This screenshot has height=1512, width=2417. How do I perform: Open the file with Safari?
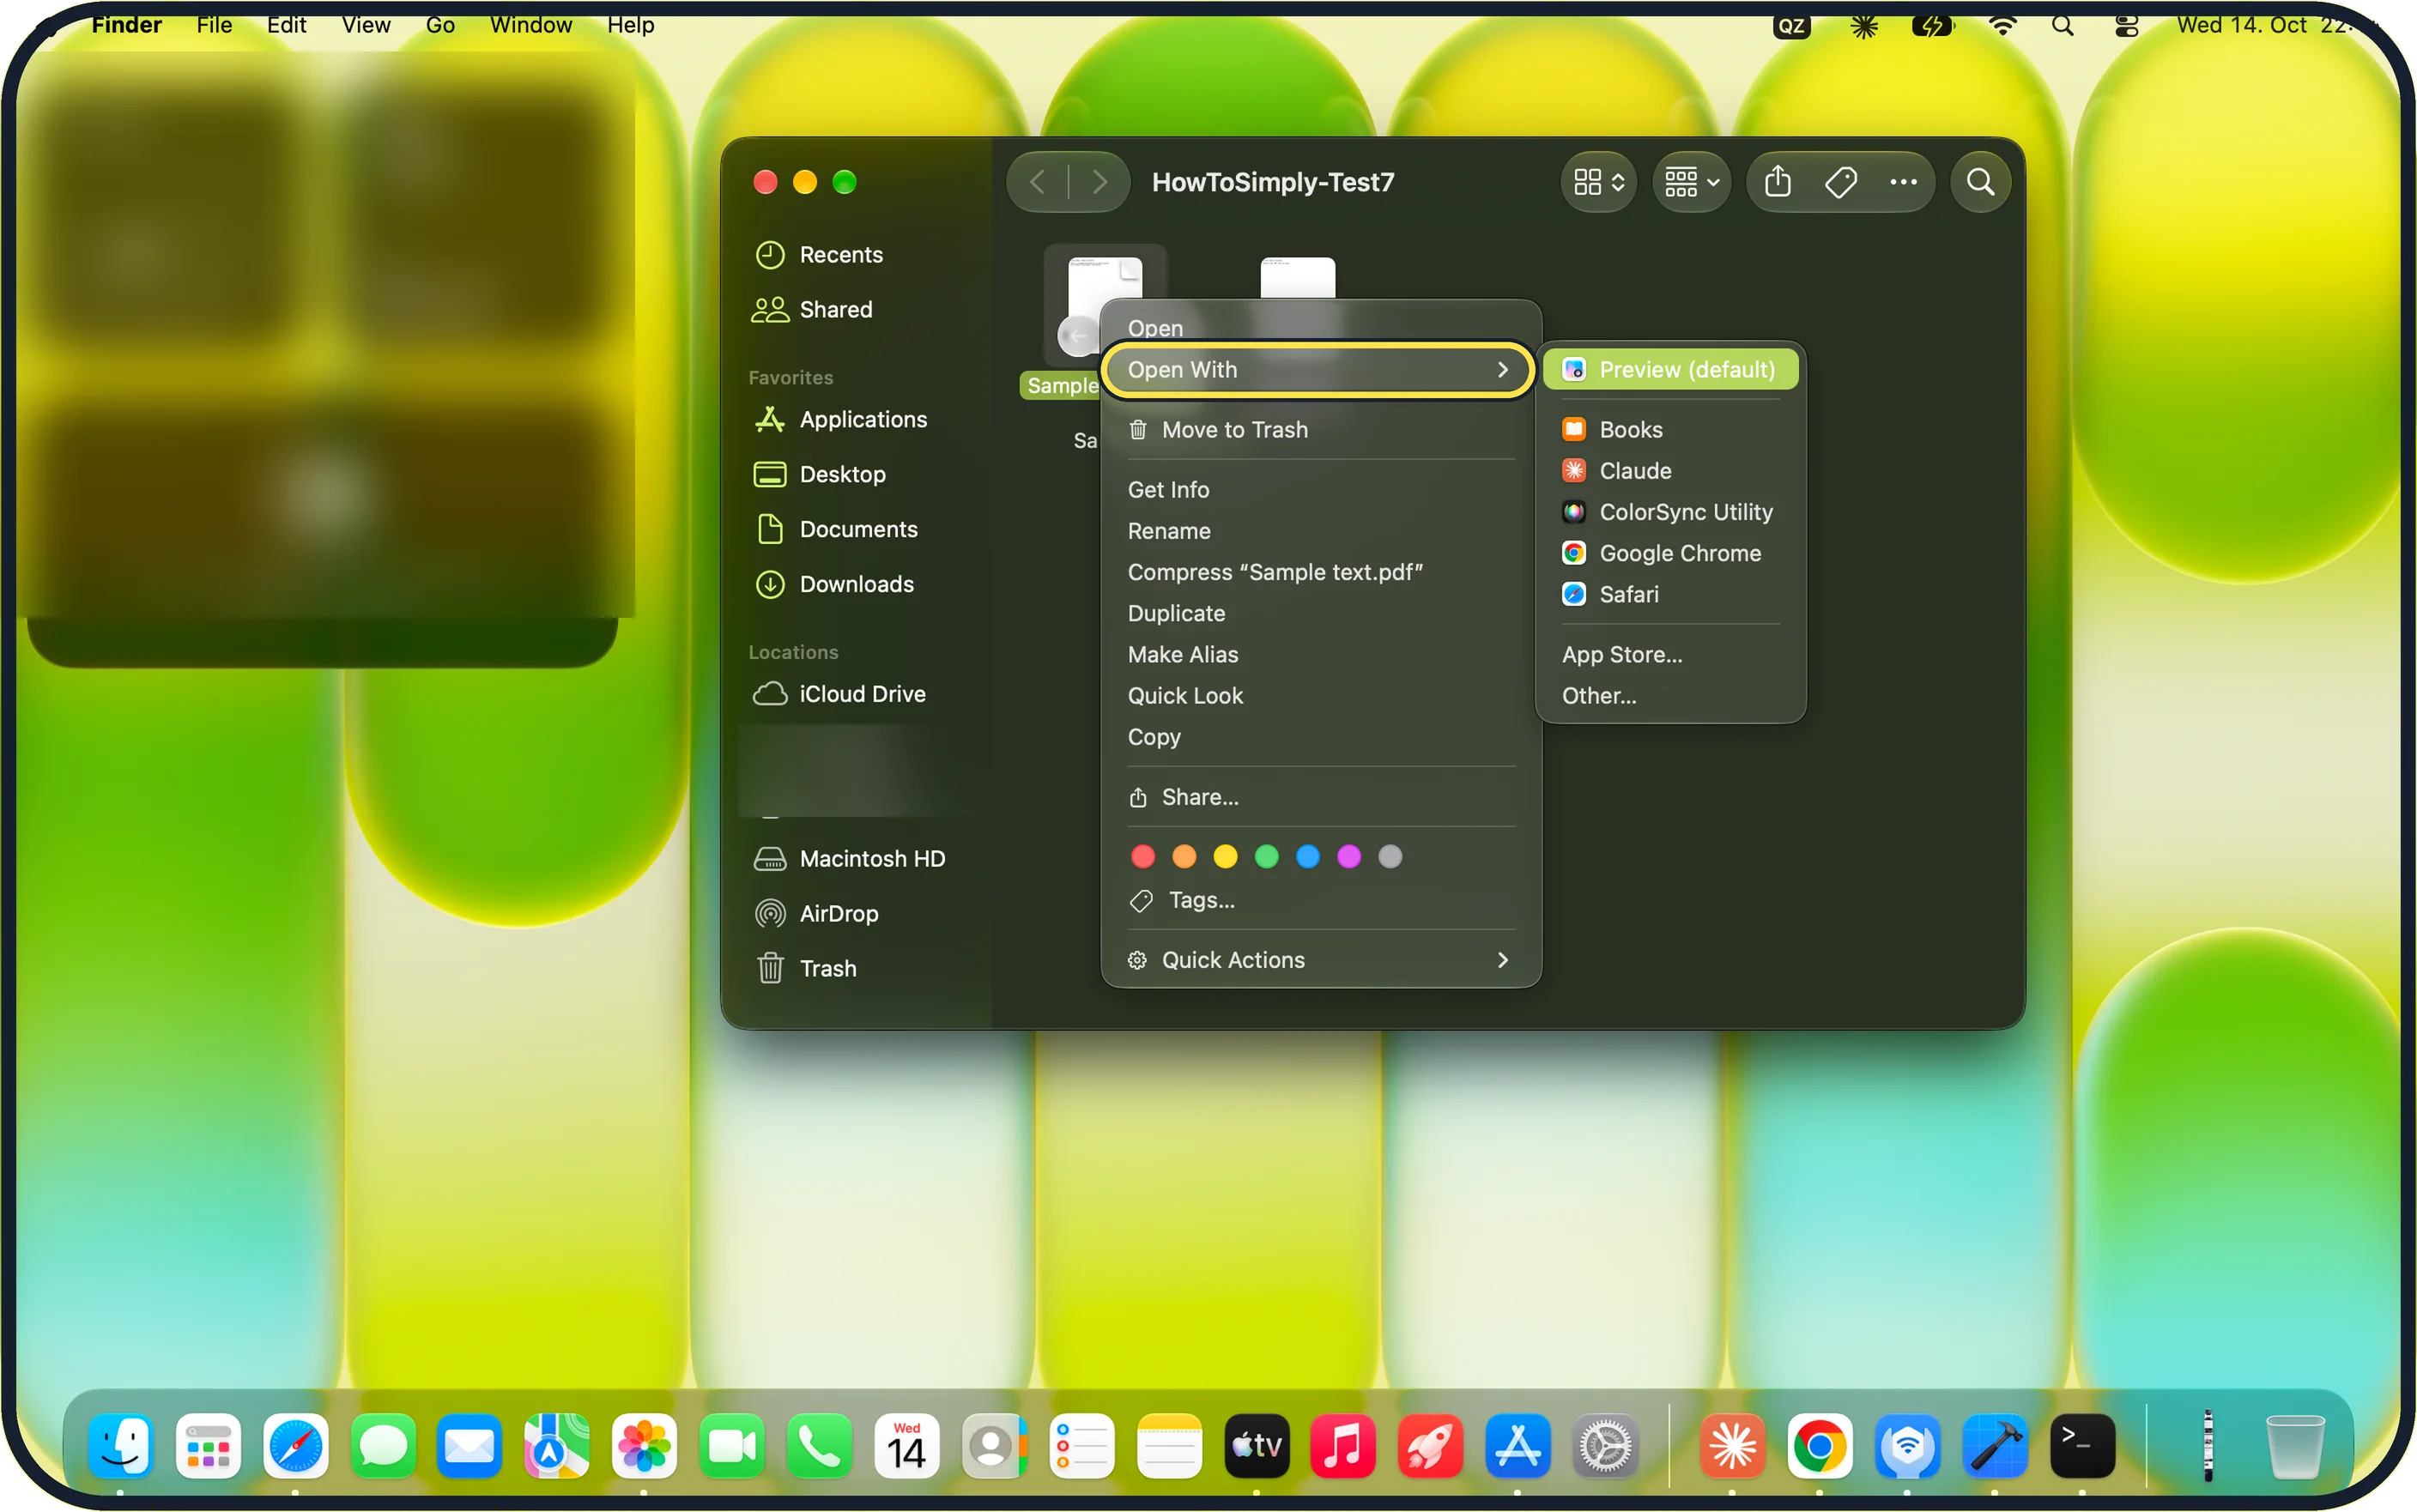pyautogui.click(x=1670, y=594)
